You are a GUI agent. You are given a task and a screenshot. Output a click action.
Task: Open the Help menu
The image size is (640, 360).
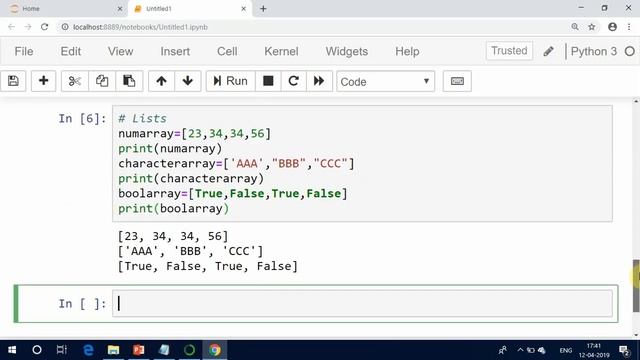407,51
